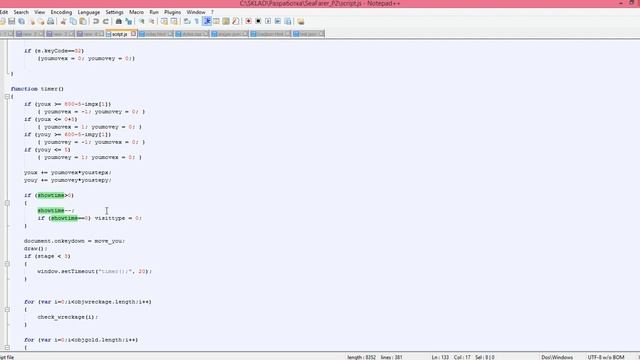Toggle the function list icon
The height and width of the screenshot is (360, 640).
[x=236, y=21]
